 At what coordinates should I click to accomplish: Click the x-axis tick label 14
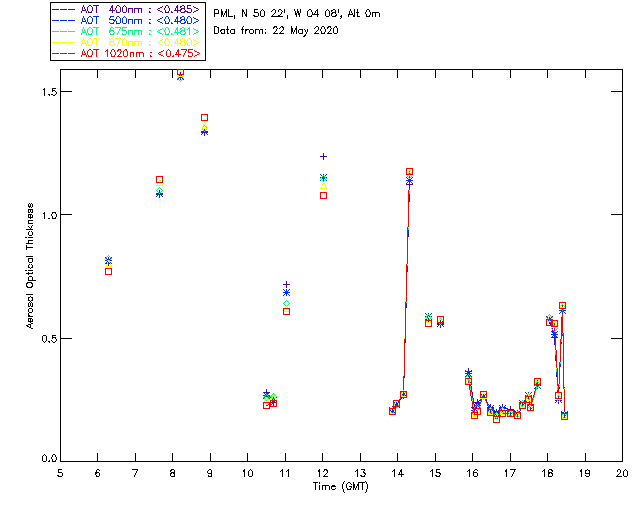(x=398, y=473)
